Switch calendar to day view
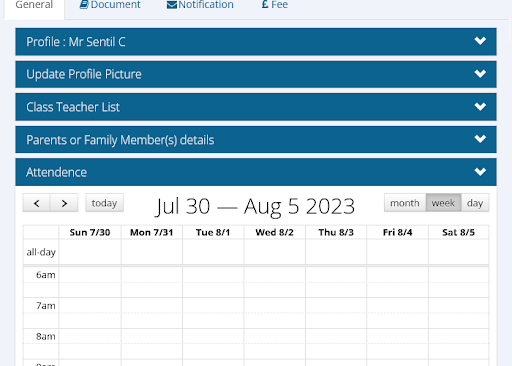This screenshot has height=366, width=512. tap(475, 203)
